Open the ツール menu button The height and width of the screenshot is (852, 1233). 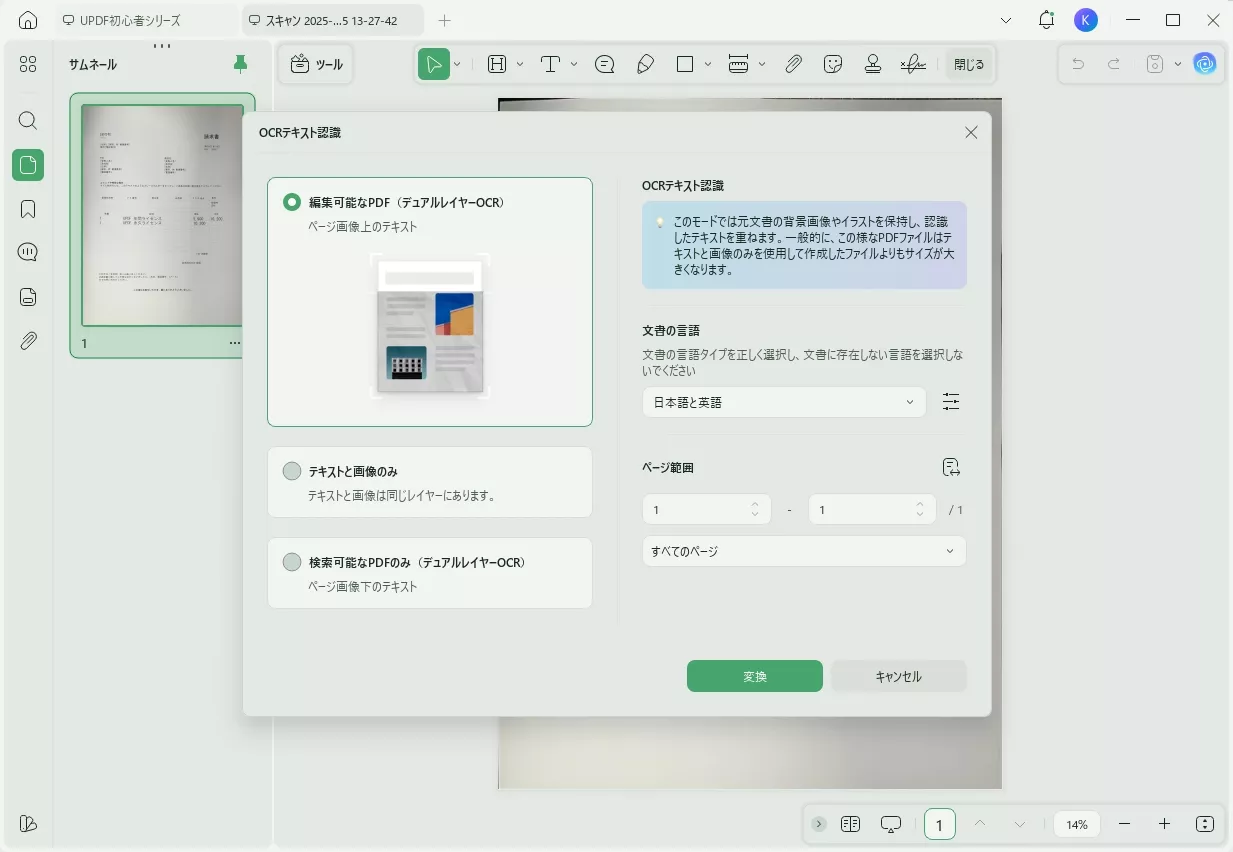coord(316,64)
